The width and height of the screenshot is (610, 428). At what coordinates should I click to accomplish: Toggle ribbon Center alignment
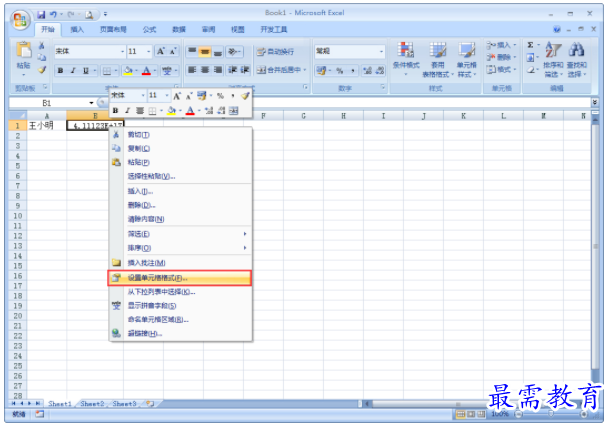coord(205,70)
